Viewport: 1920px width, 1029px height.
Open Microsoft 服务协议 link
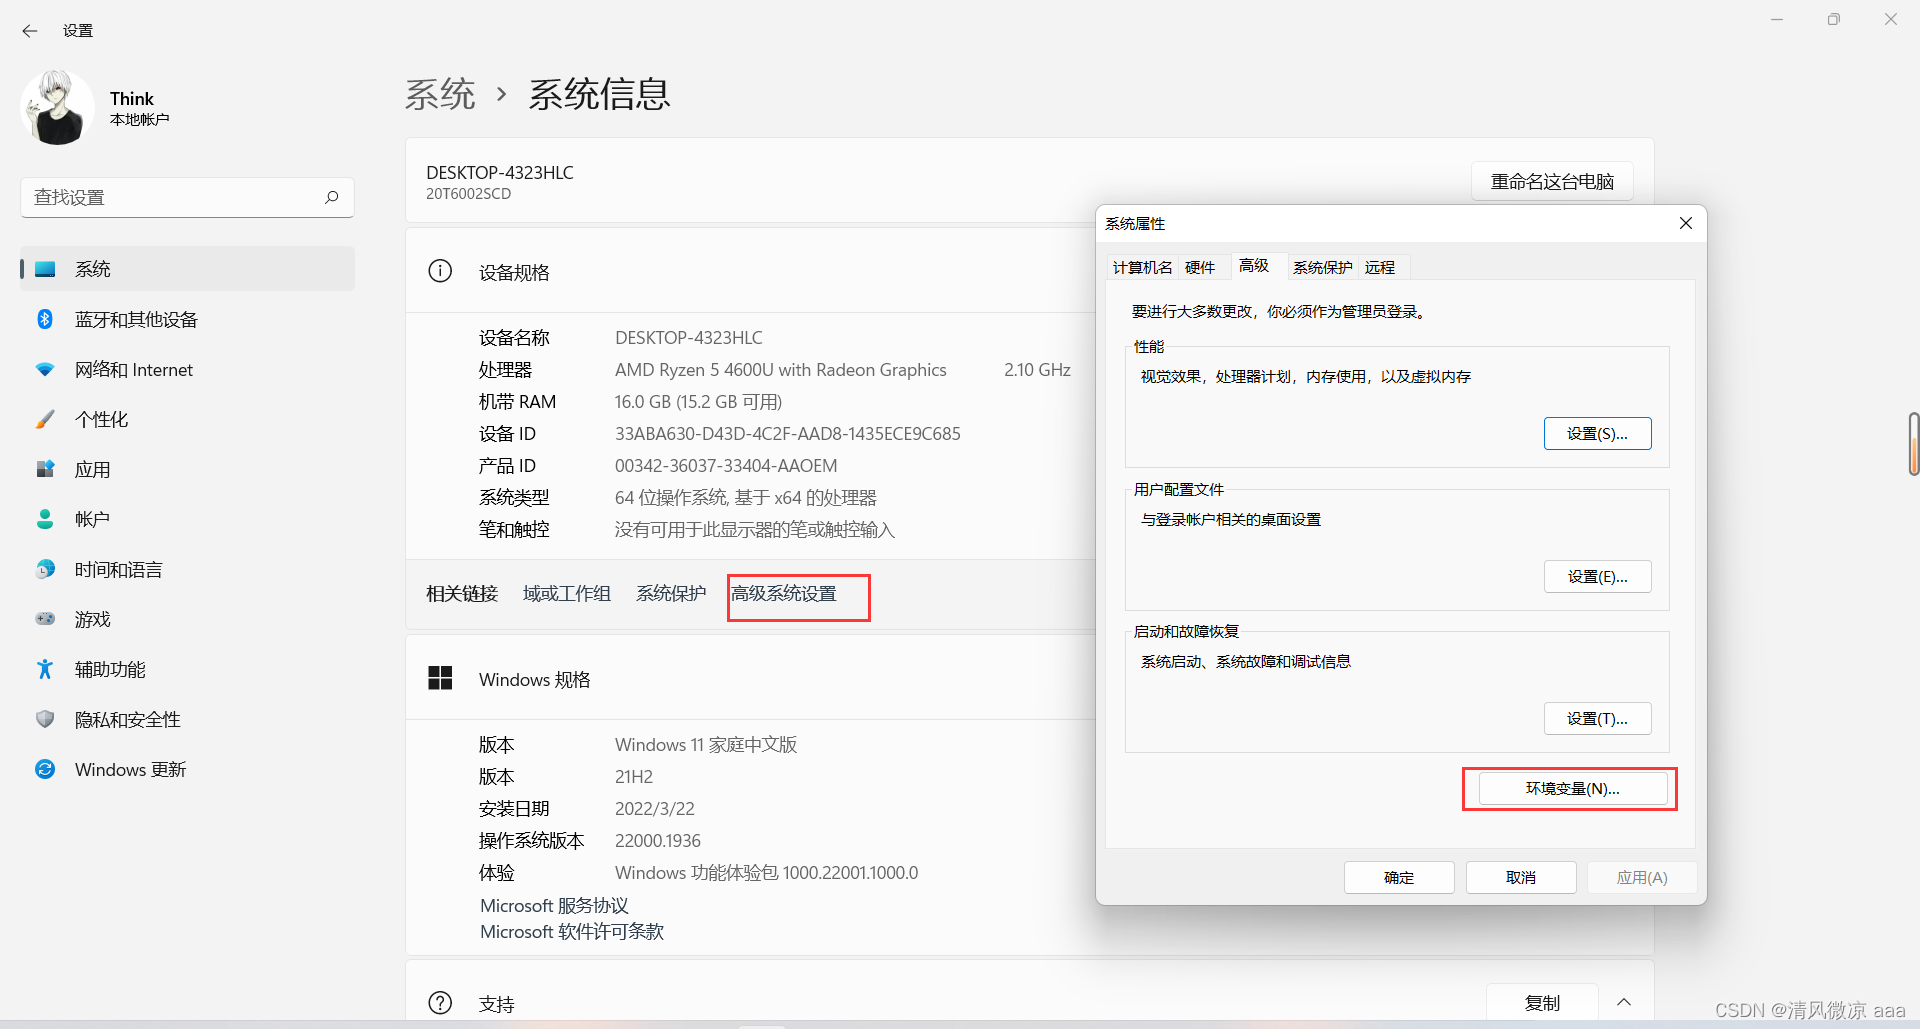(x=554, y=905)
